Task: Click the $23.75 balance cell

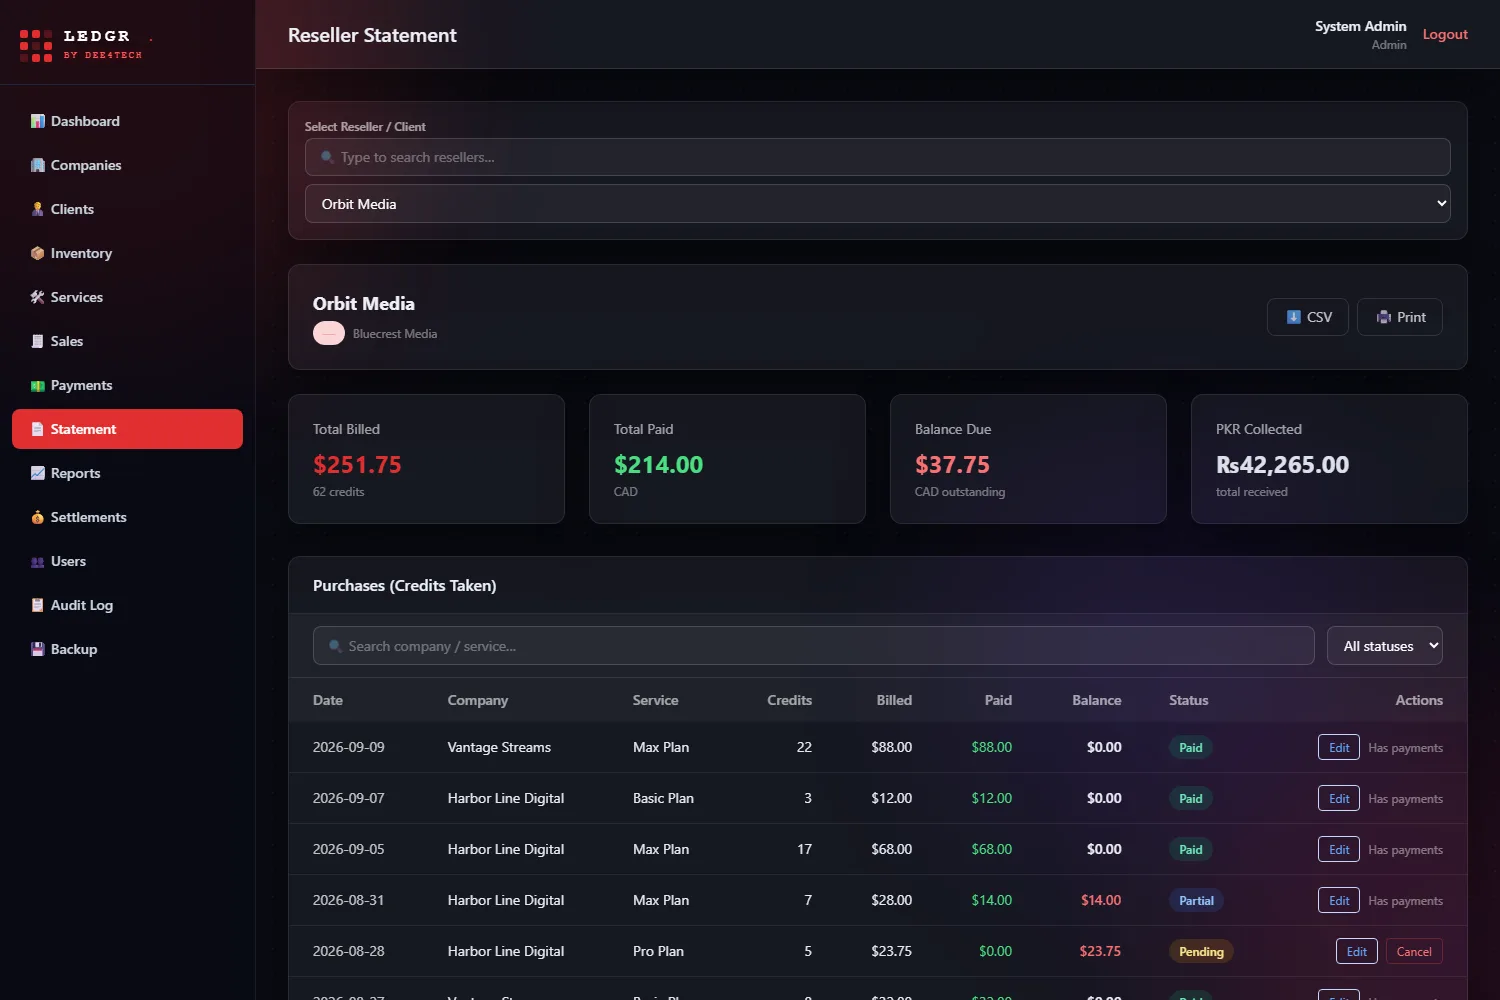Action: click(1100, 951)
